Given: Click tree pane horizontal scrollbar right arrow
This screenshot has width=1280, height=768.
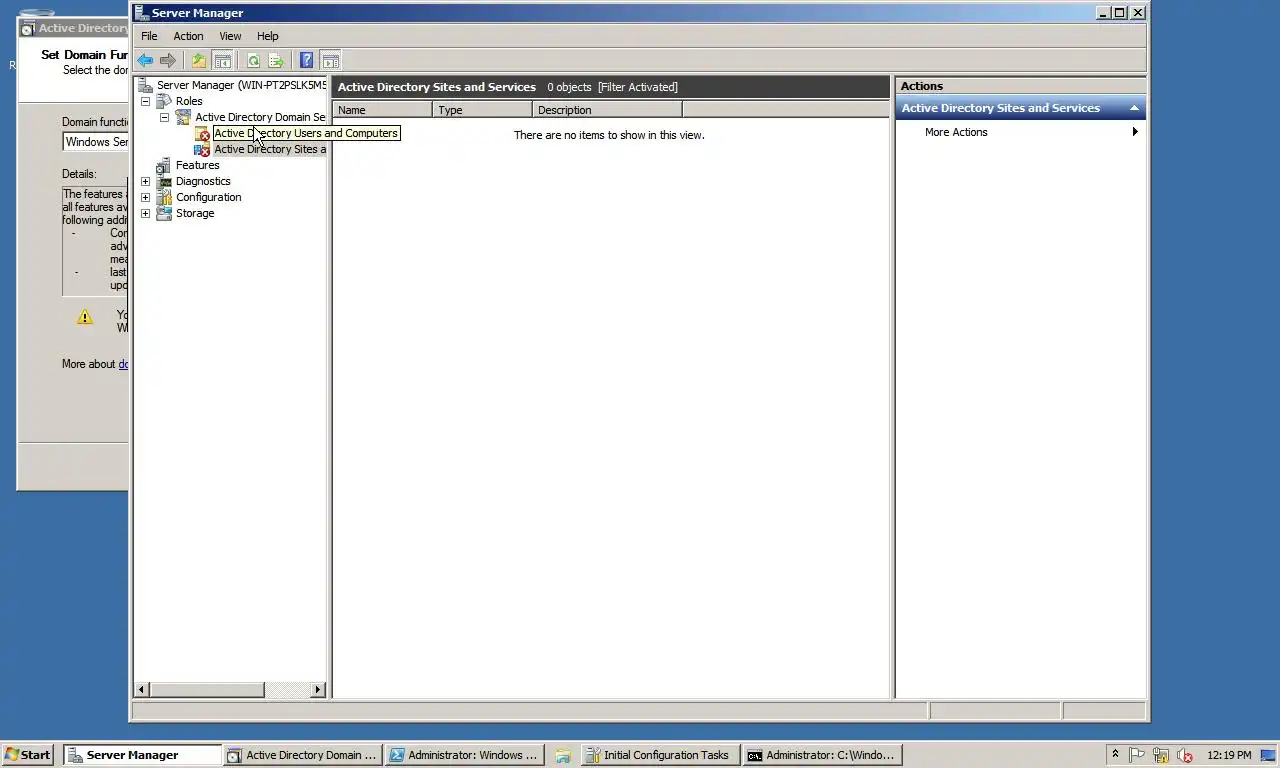Looking at the screenshot, I should (318, 689).
